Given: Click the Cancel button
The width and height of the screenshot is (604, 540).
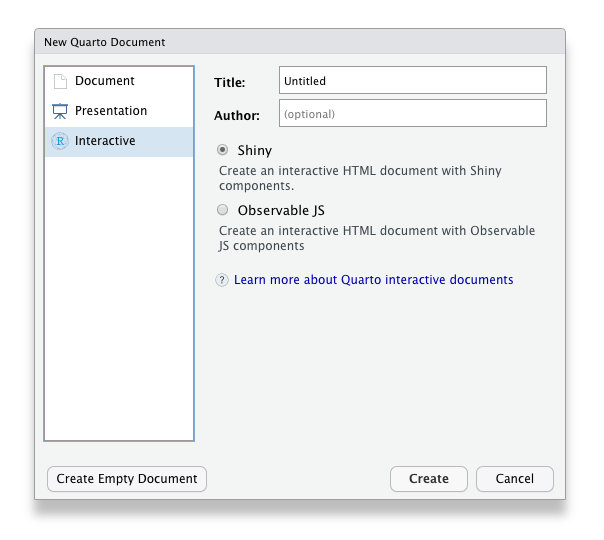Looking at the screenshot, I should coord(515,479).
